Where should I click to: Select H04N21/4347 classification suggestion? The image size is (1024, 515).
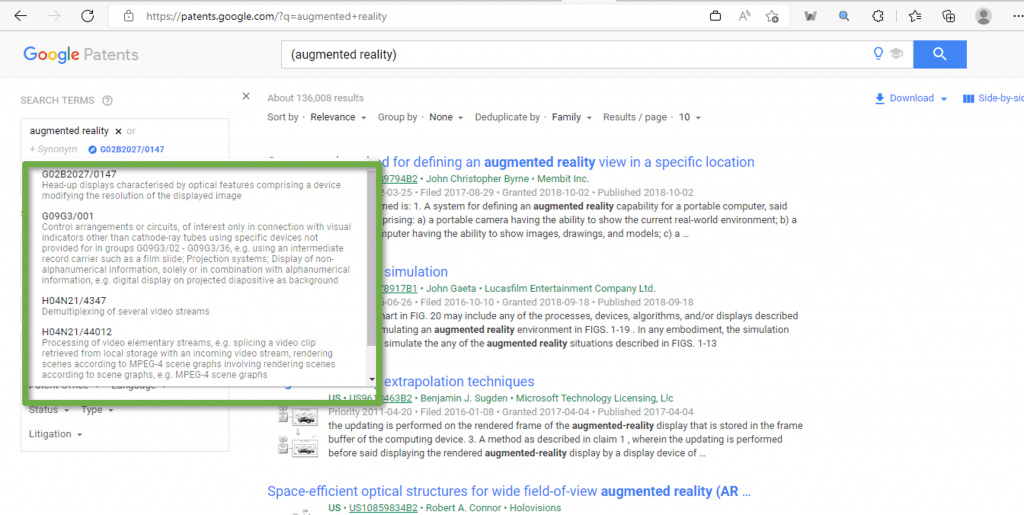[76, 300]
